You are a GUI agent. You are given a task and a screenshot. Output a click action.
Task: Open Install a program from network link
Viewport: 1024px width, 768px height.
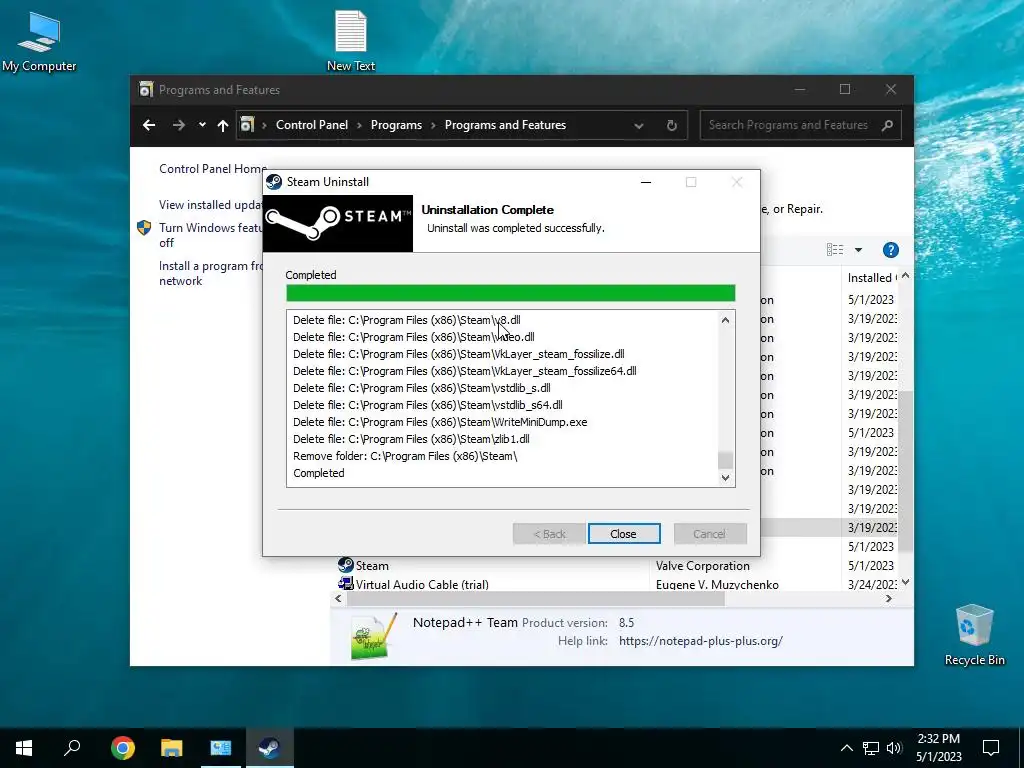click(x=210, y=273)
